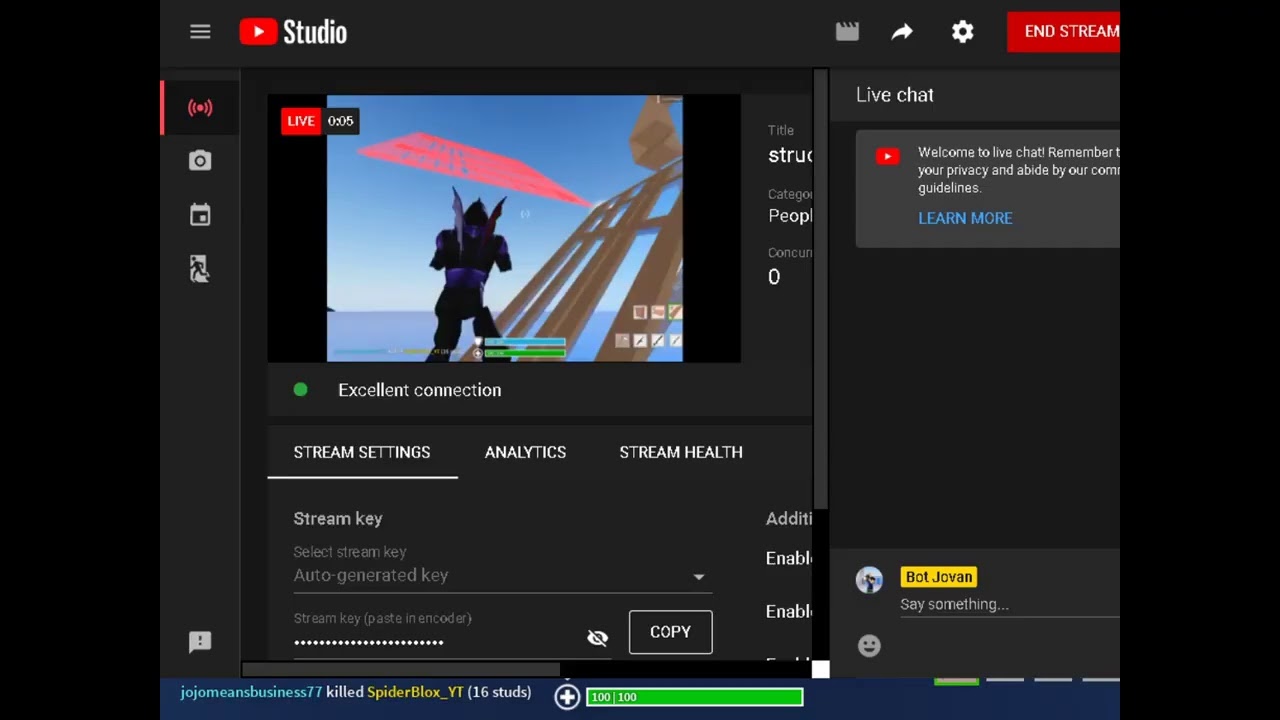
Task: Click the Bot Jovan name badge
Action: point(938,577)
